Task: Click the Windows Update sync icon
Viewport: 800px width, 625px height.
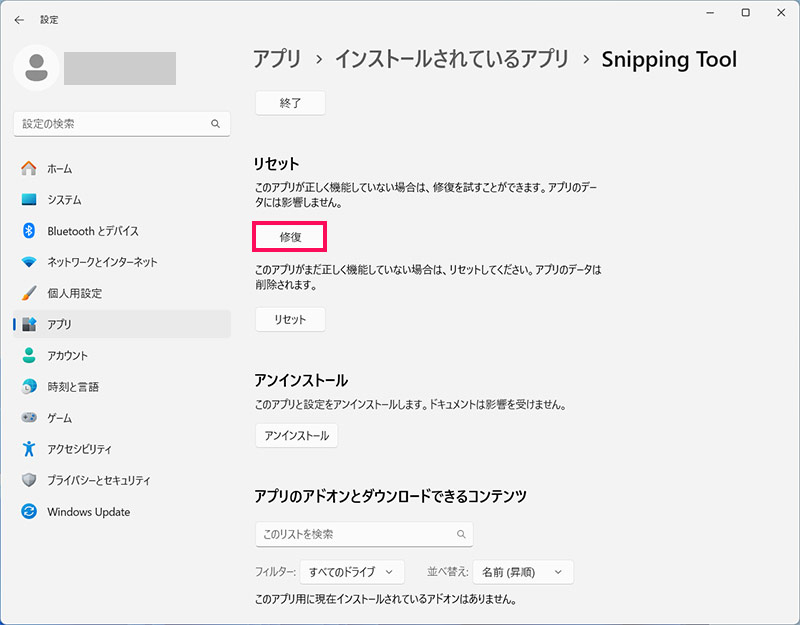Action: pyautogui.click(x=29, y=511)
